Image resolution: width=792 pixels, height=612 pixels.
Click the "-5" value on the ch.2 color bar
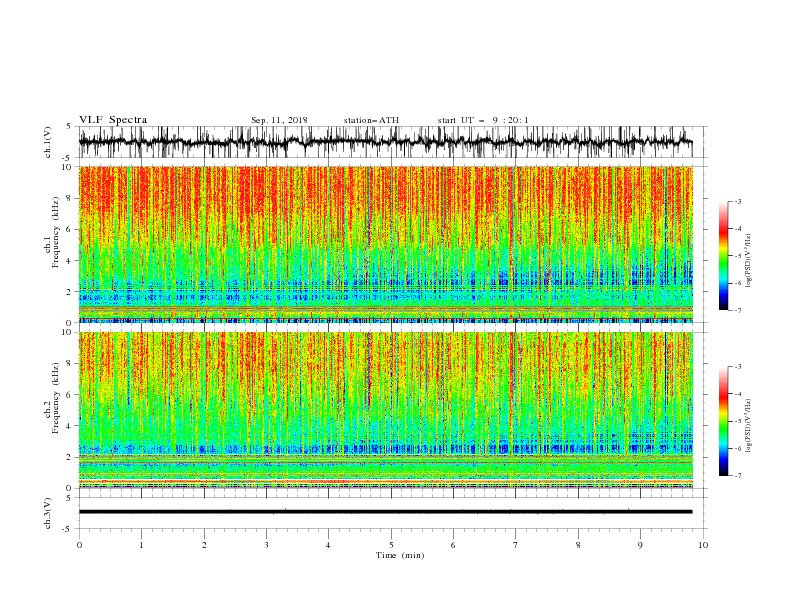pyautogui.click(x=738, y=421)
